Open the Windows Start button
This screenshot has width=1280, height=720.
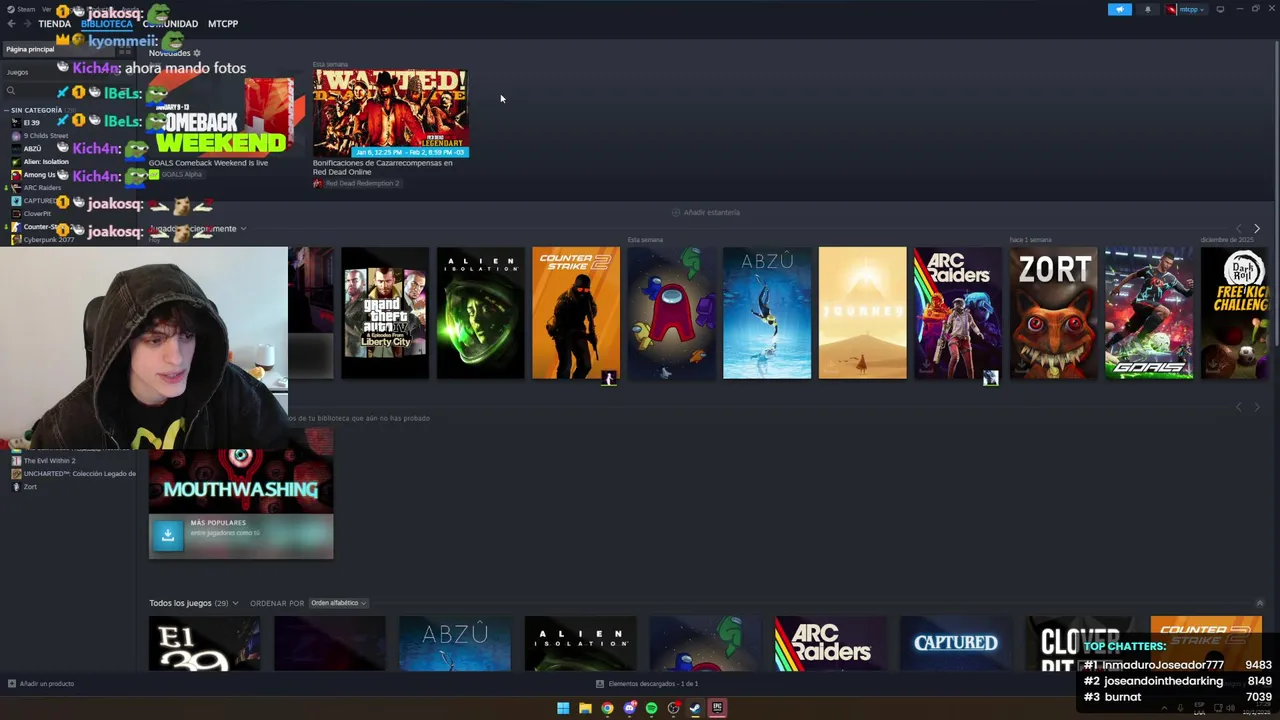click(563, 708)
